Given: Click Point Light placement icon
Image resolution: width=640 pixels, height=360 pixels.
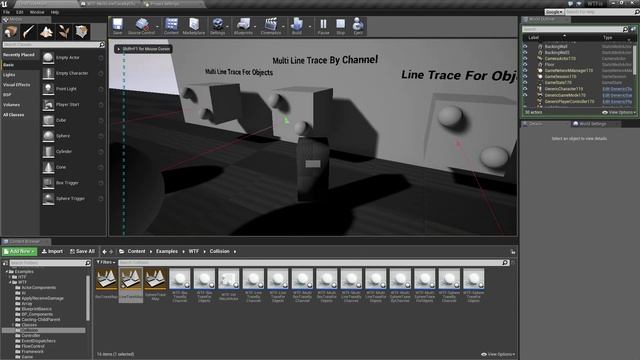Looking at the screenshot, I should 48,89.
